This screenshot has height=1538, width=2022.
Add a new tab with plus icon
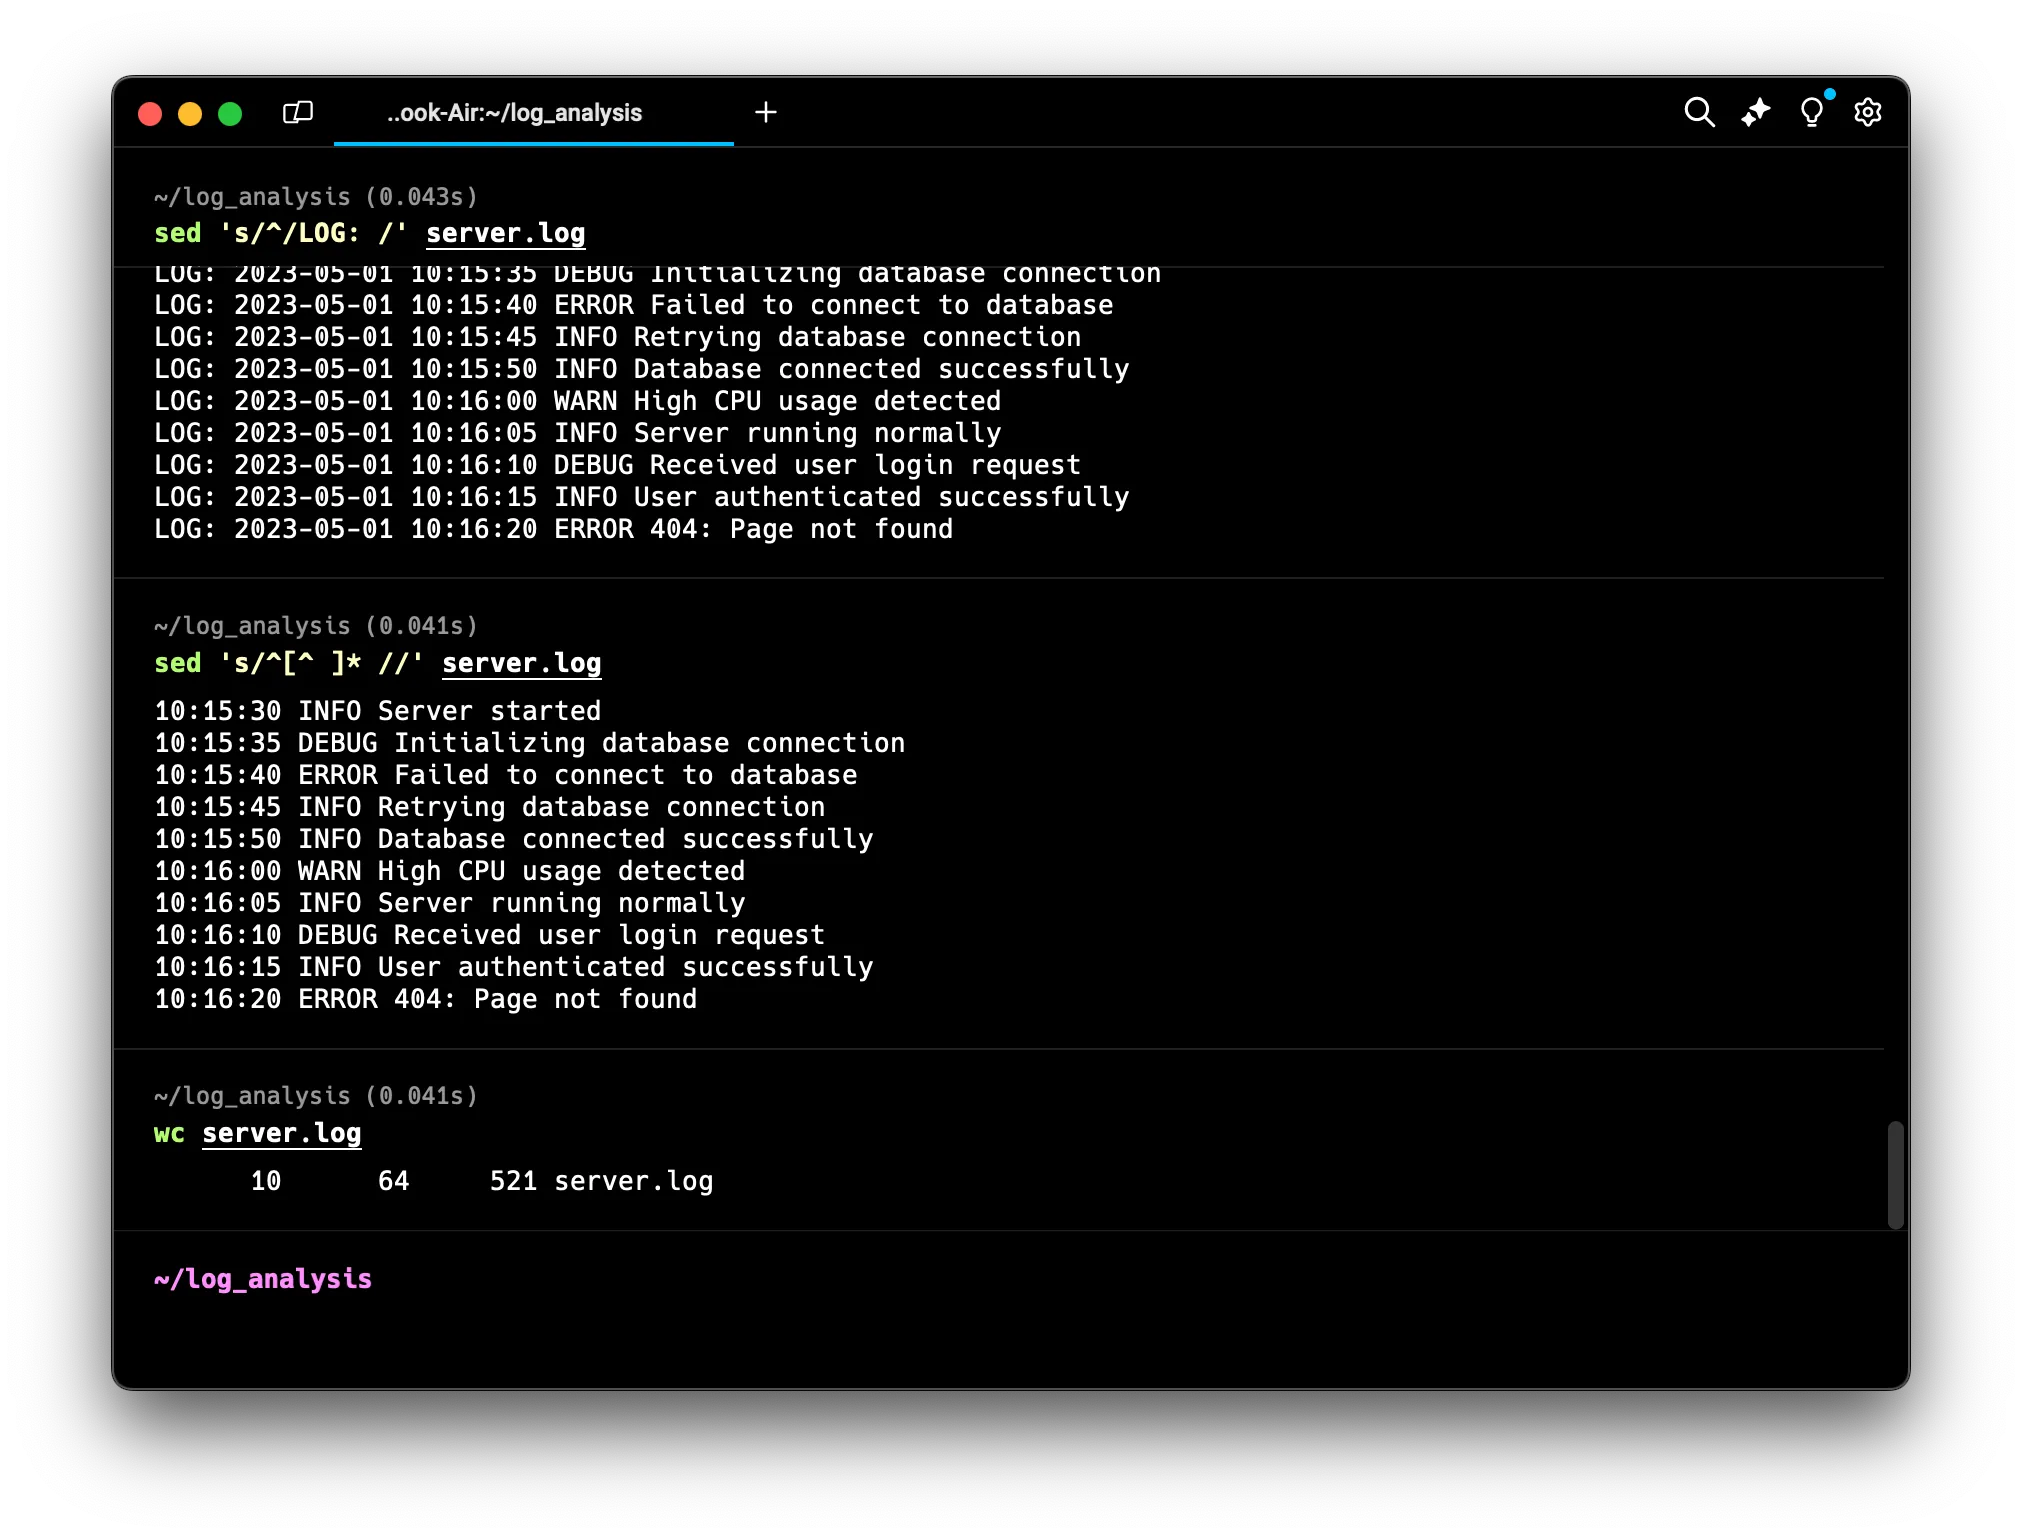766,112
